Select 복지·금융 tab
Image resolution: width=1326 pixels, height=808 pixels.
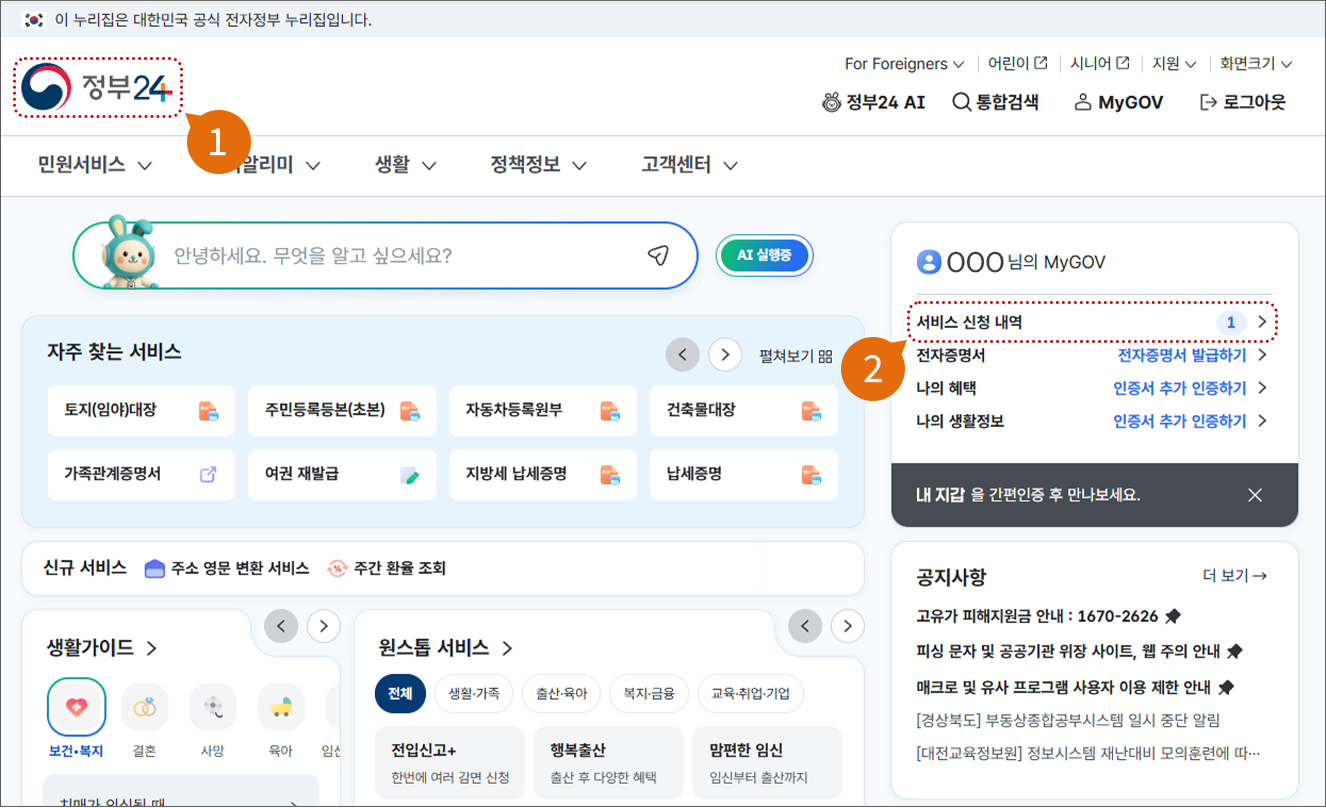coord(648,693)
